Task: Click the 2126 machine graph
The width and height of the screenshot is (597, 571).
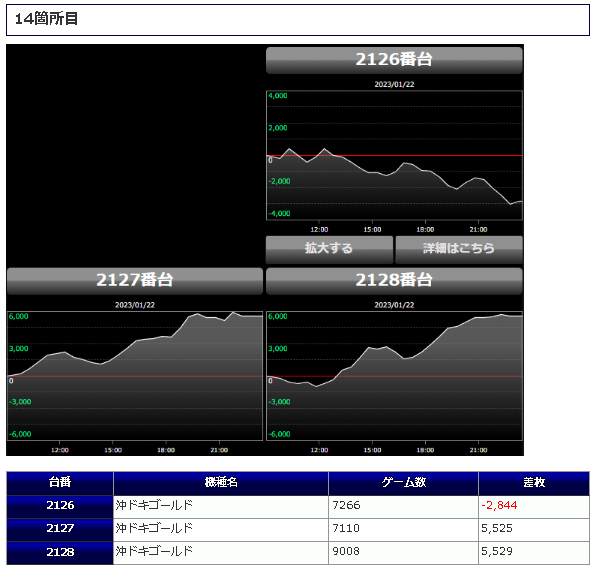Action: click(x=394, y=155)
